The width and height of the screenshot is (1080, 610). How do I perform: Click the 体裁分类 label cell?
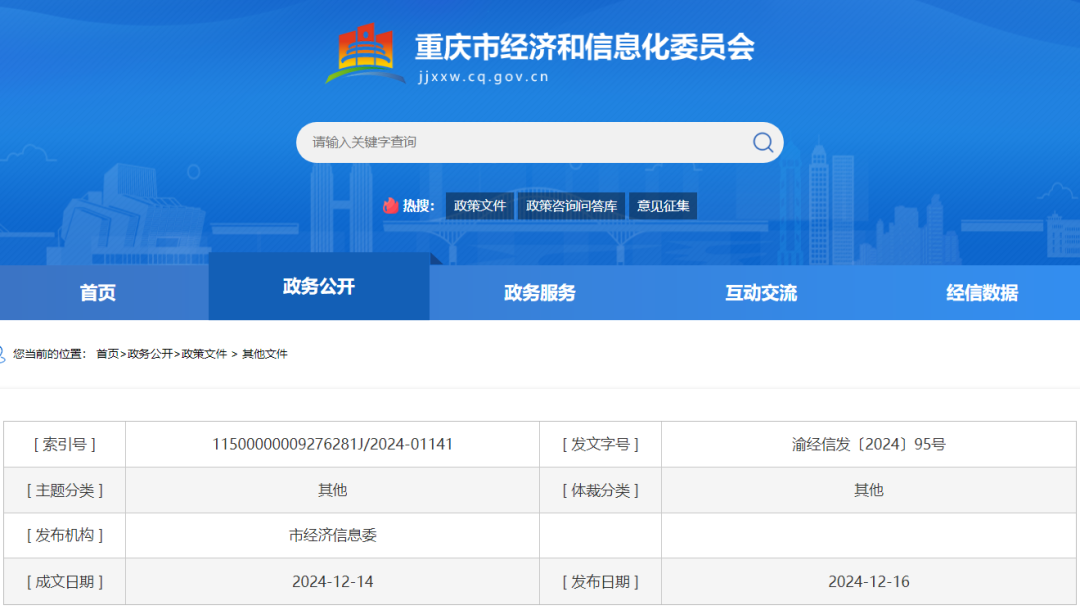601,490
